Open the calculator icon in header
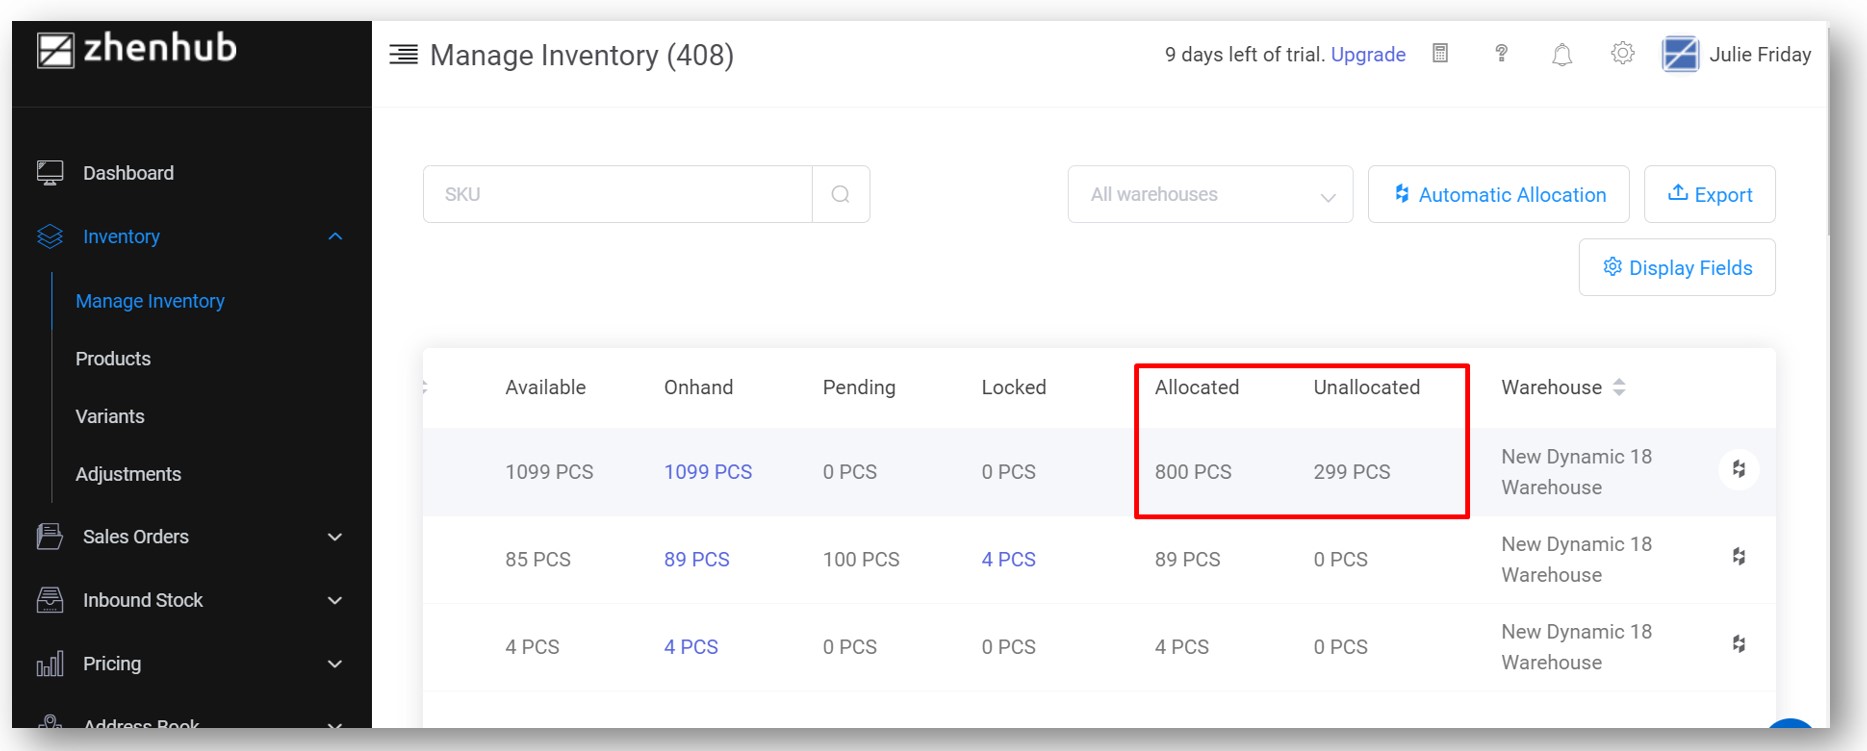This screenshot has width=1867, height=751. [x=1440, y=53]
